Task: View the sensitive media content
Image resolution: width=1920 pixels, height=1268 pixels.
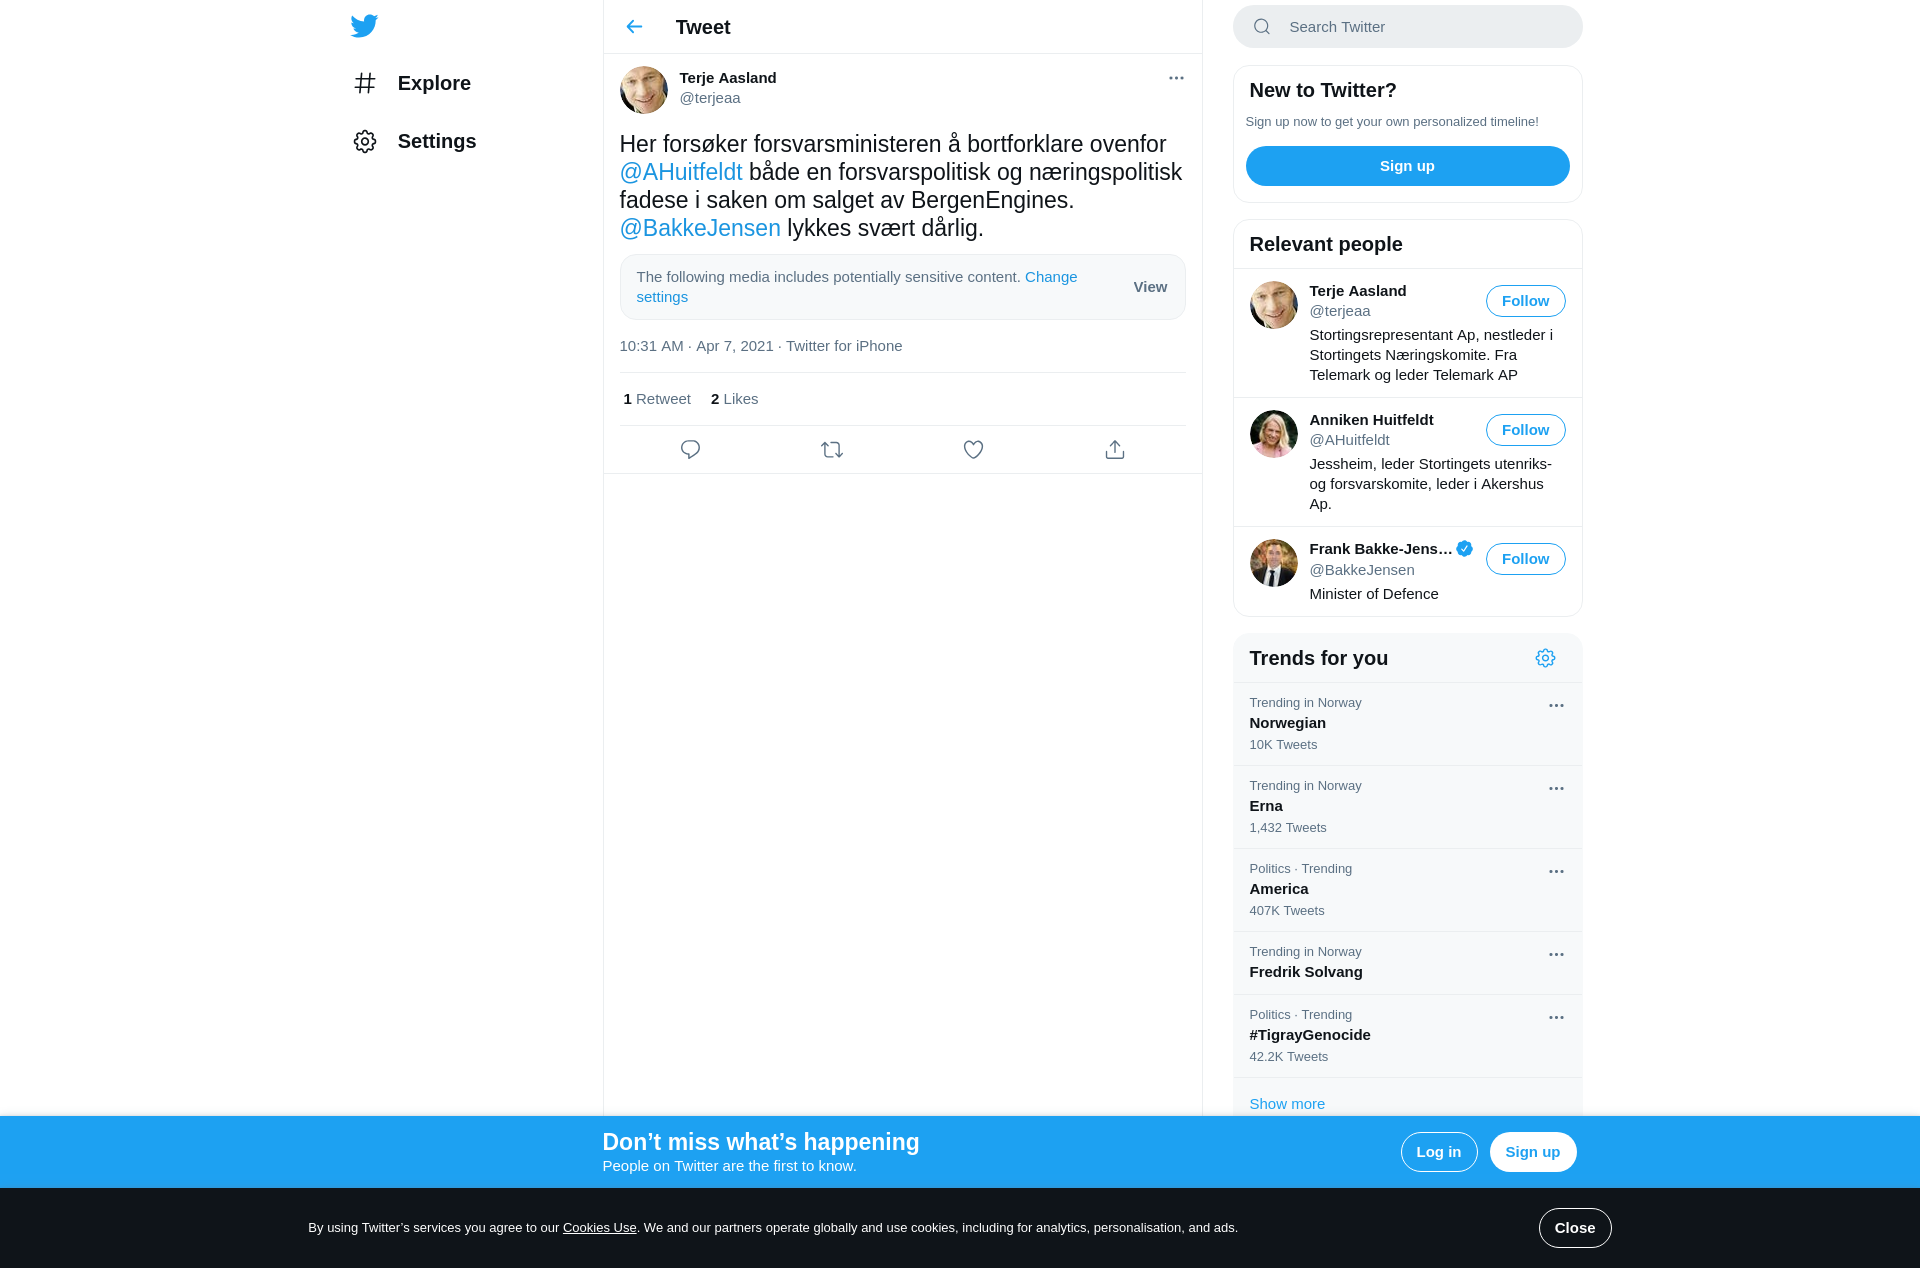Action: point(1150,287)
